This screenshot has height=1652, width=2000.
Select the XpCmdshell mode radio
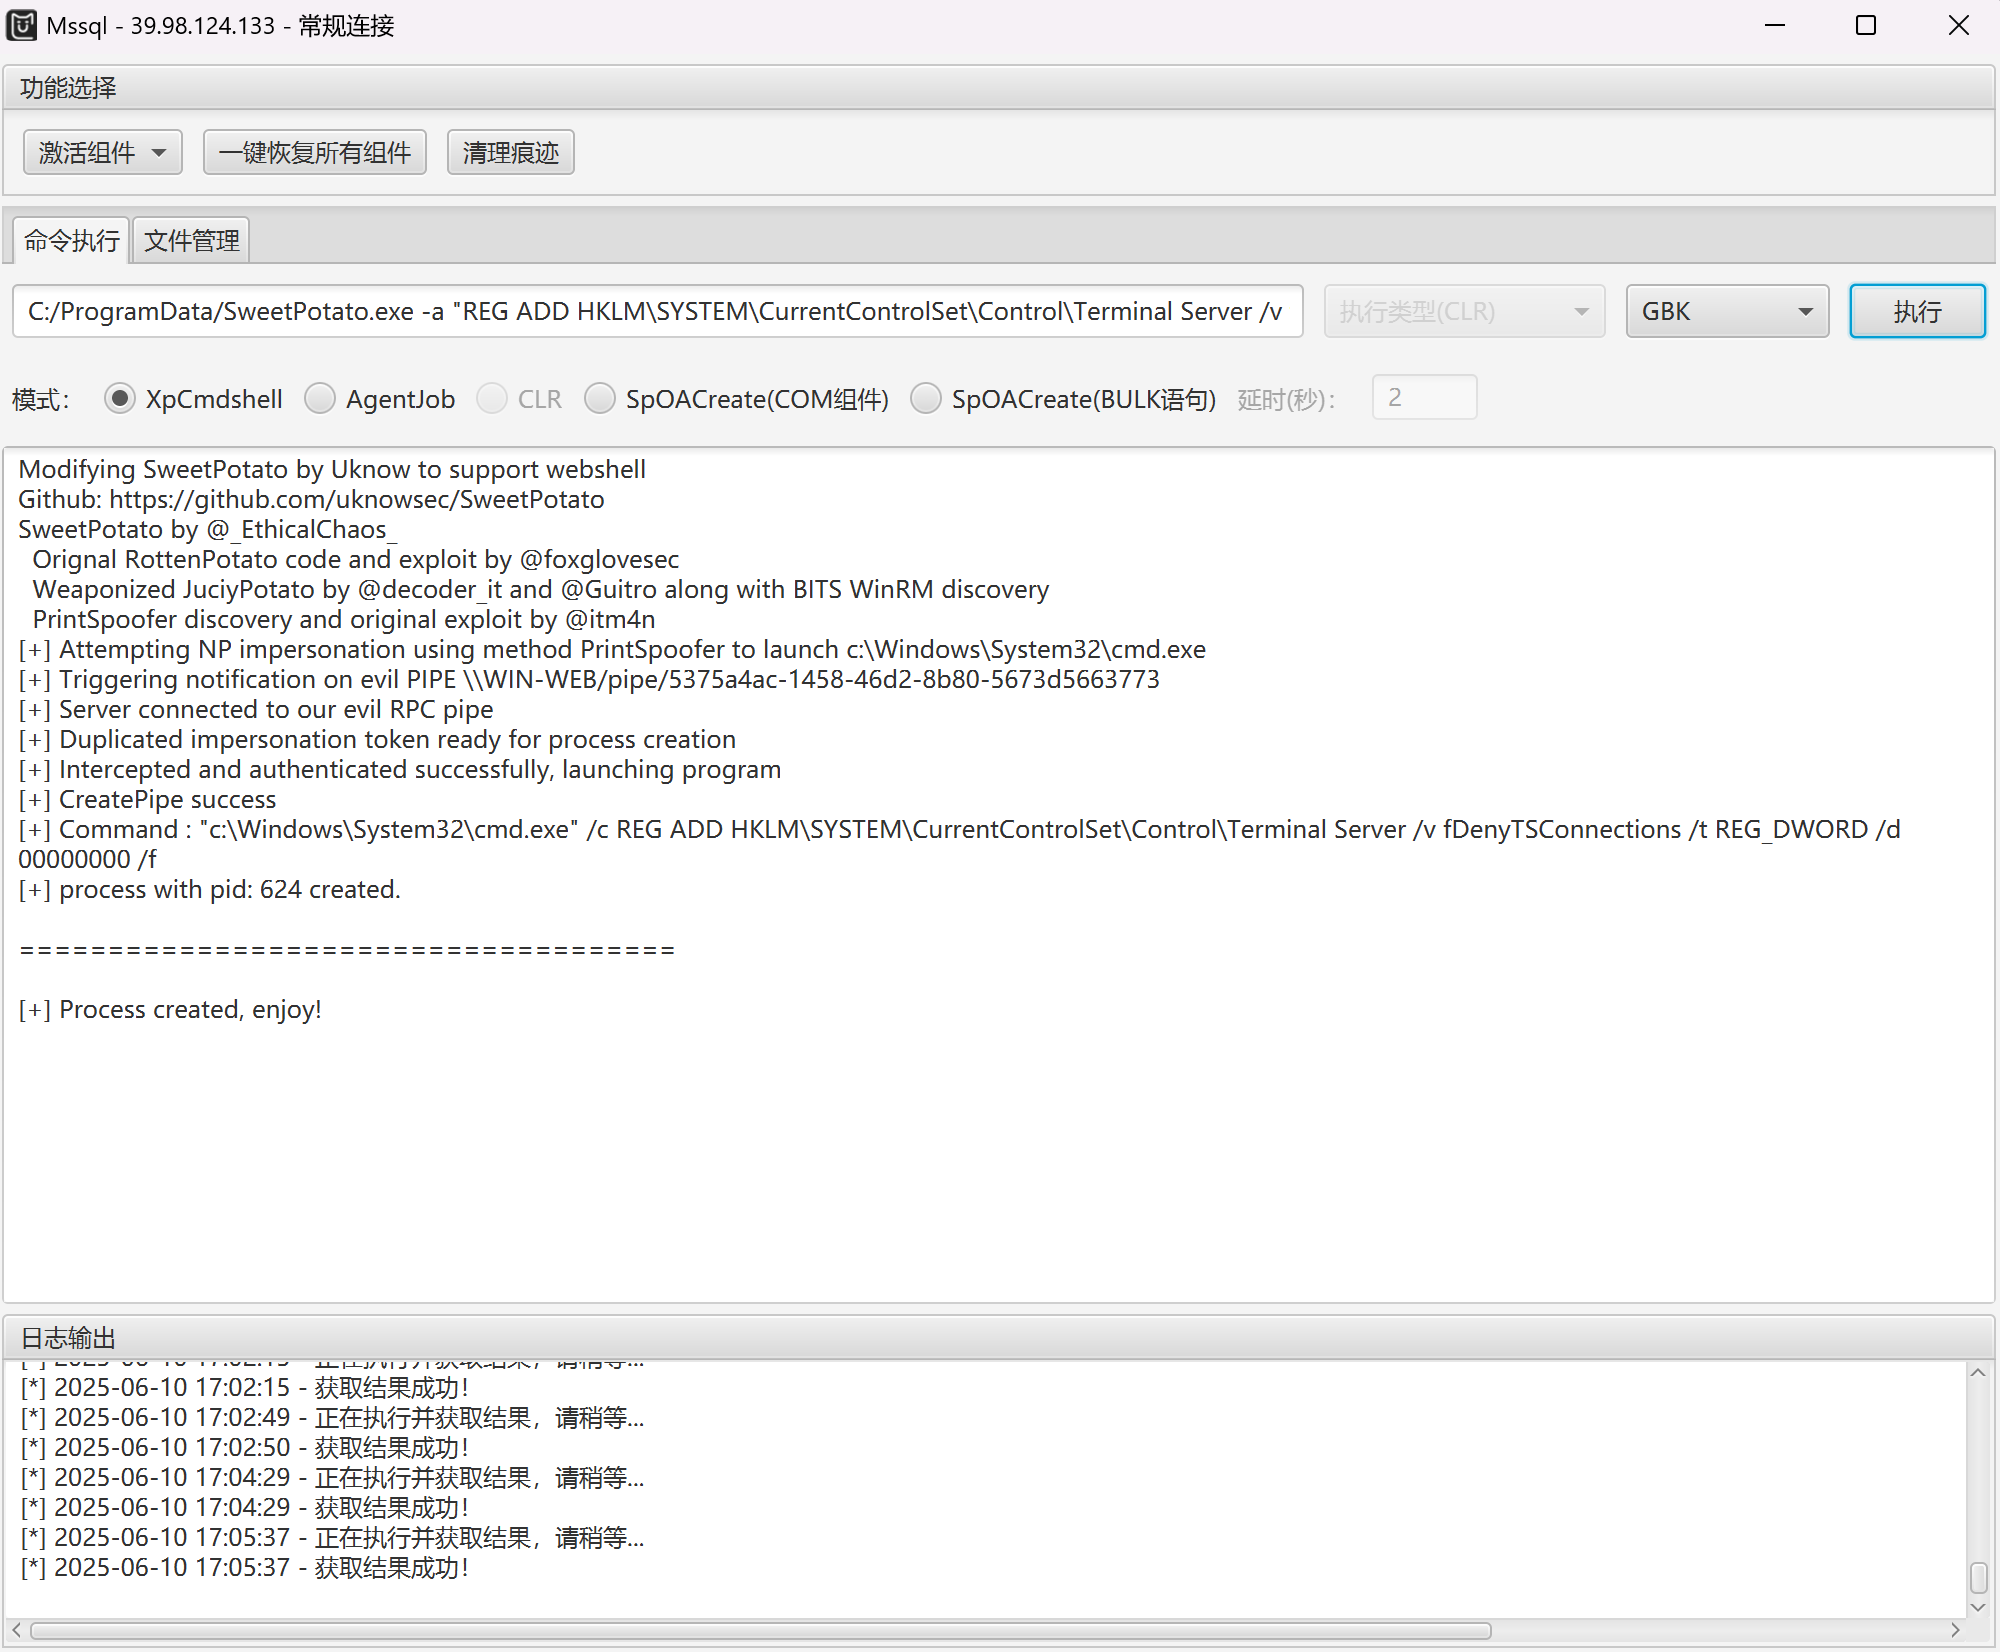coord(120,399)
